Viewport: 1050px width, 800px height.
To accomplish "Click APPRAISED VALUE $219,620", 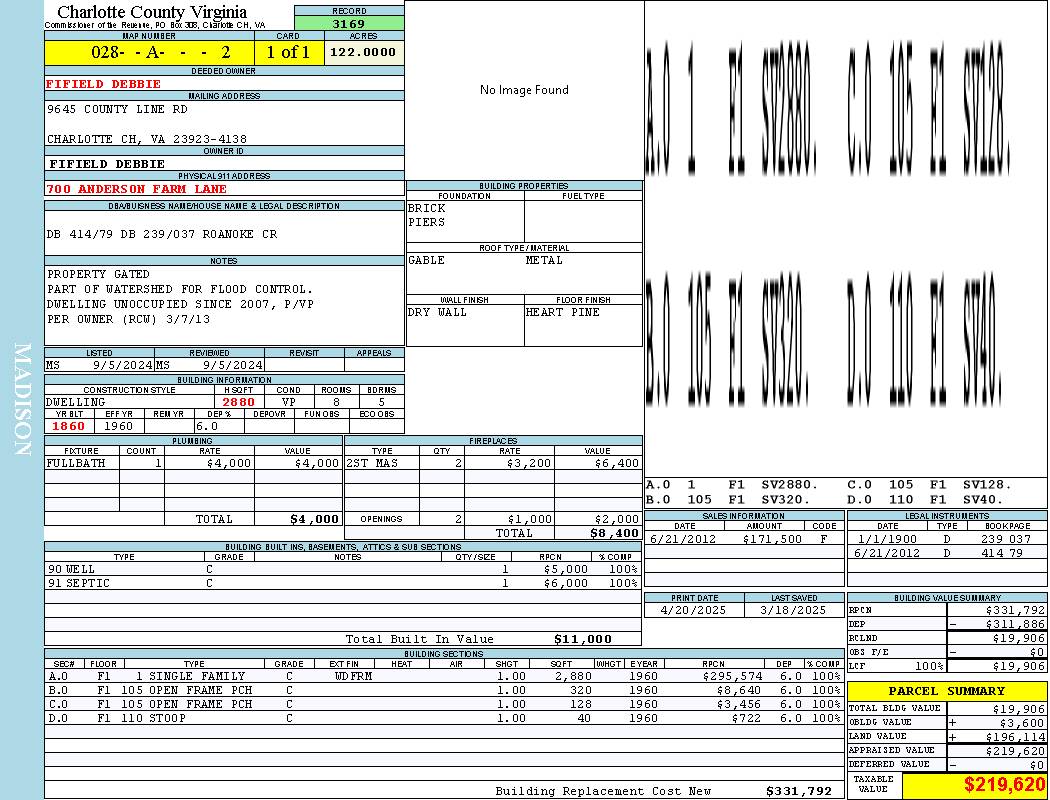I will (x=1015, y=752).
